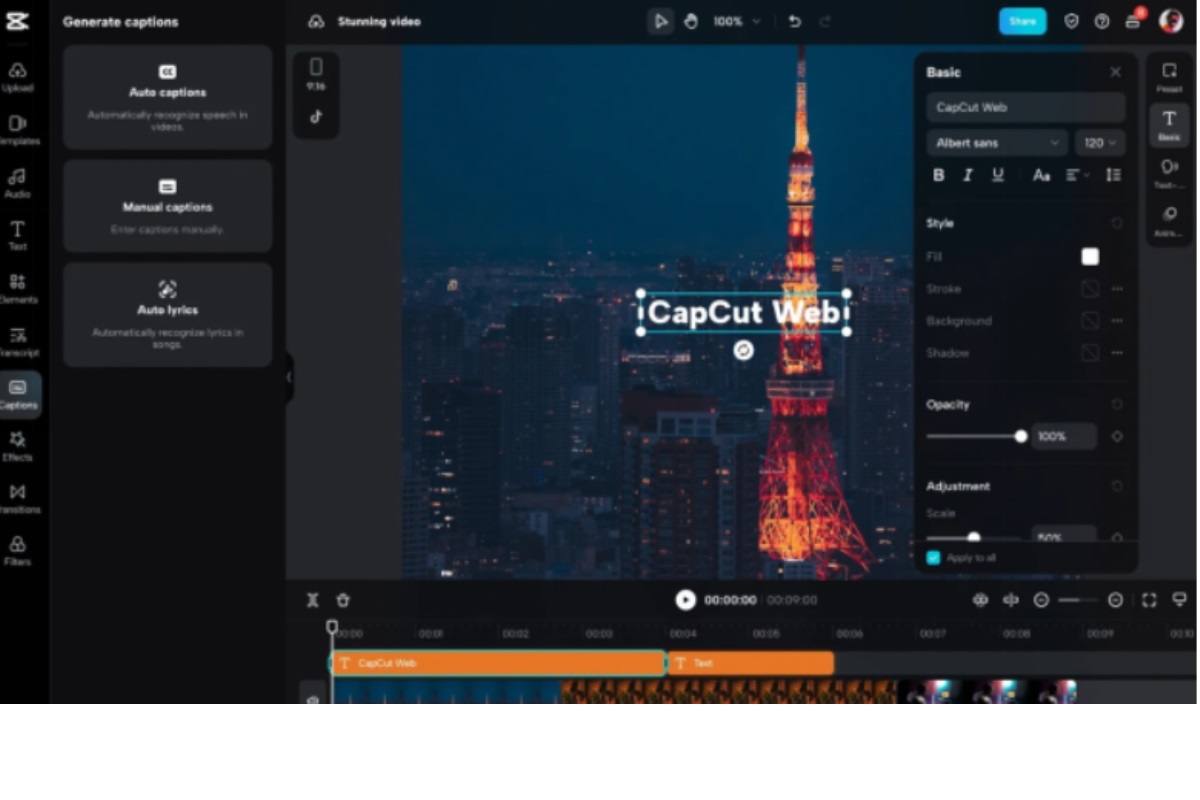The width and height of the screenshot is (1200, 800).
Task: Open the Transitions sidebar panel
Action: pos(18,498)
